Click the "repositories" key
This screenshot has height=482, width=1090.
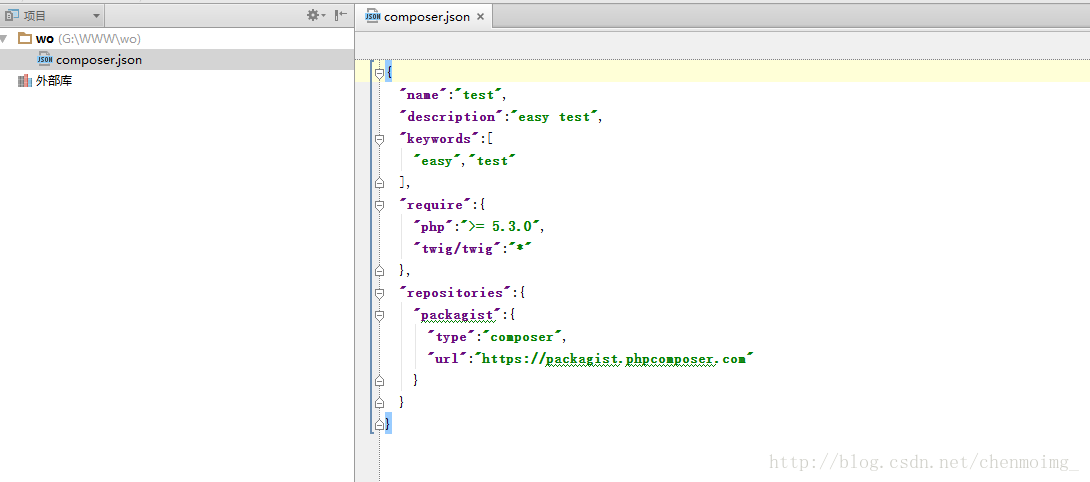click(x=455, y=294)
